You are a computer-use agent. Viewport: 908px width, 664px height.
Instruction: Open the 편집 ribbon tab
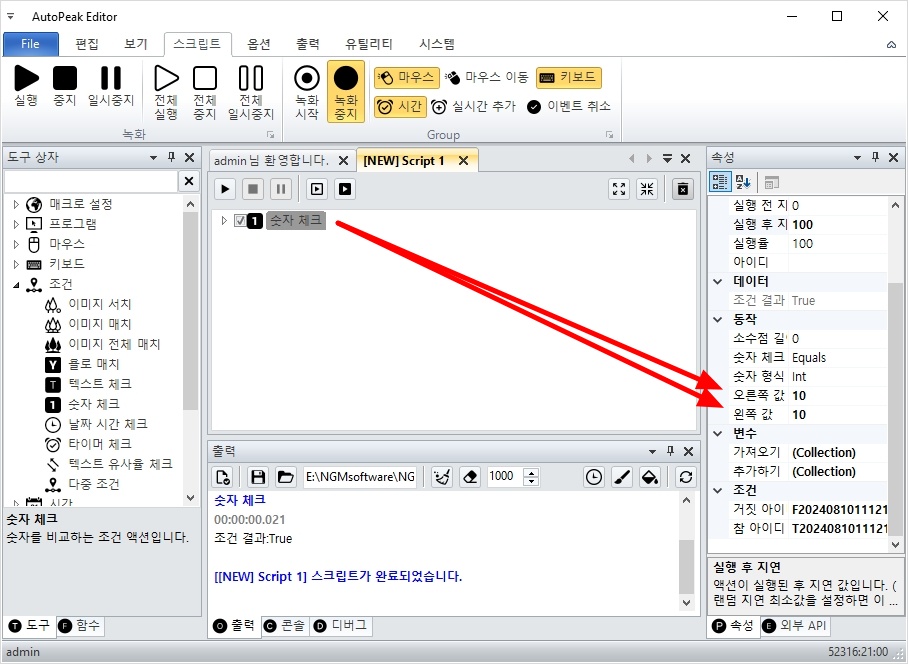[87, 44]
